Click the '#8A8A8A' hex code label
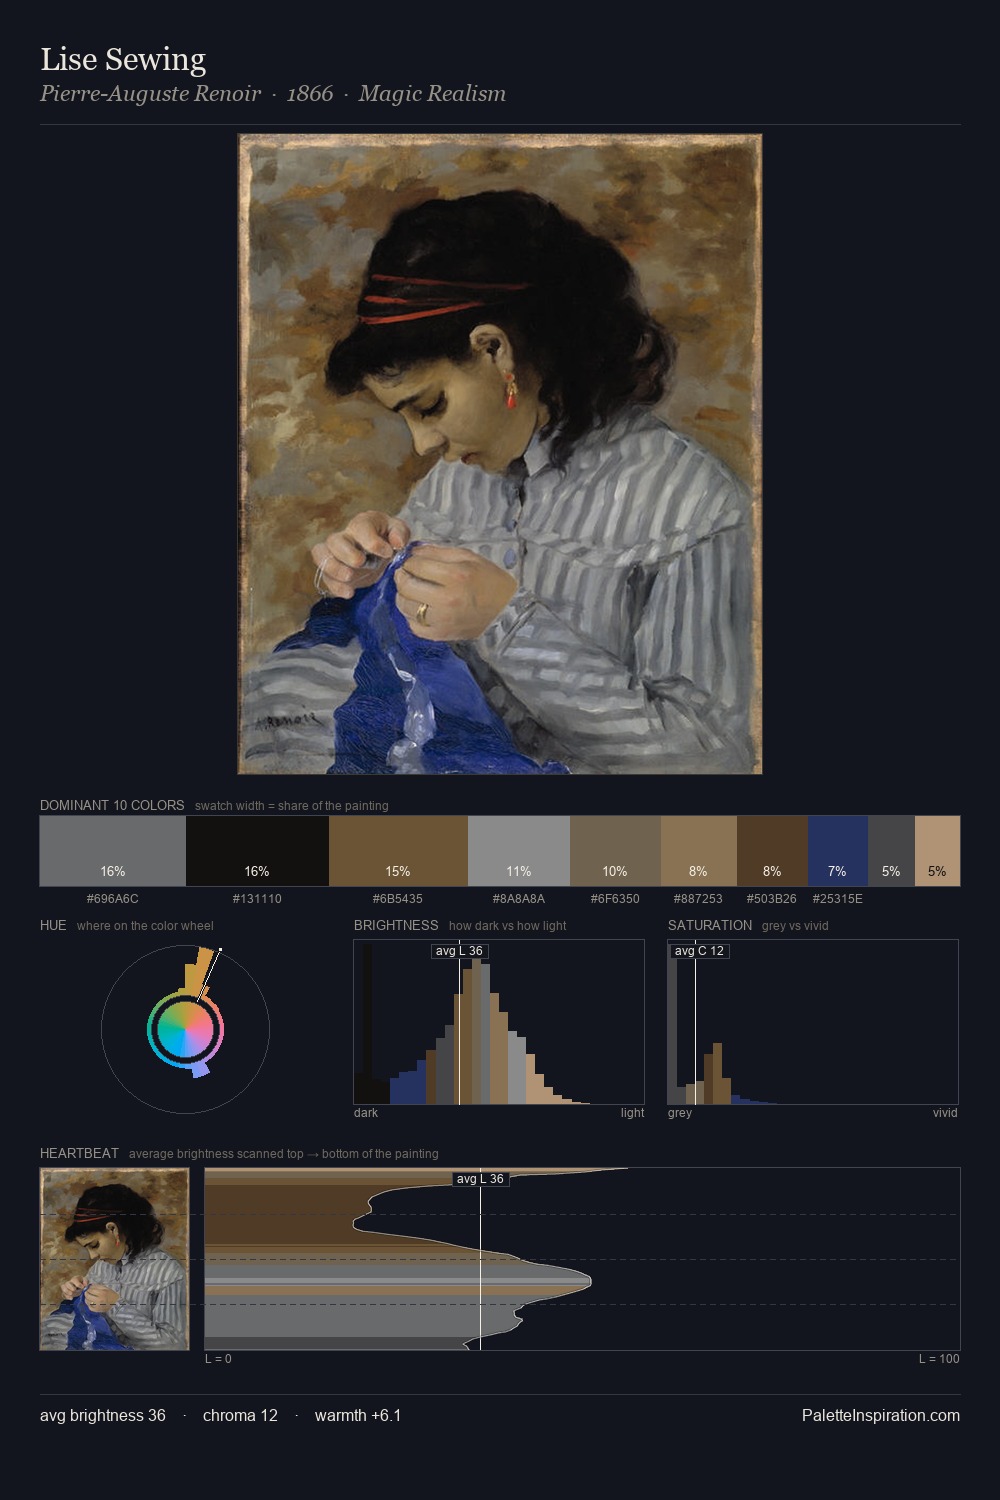The height and width of the screenshot is (1500, 1000). click(x=519, y=899)
